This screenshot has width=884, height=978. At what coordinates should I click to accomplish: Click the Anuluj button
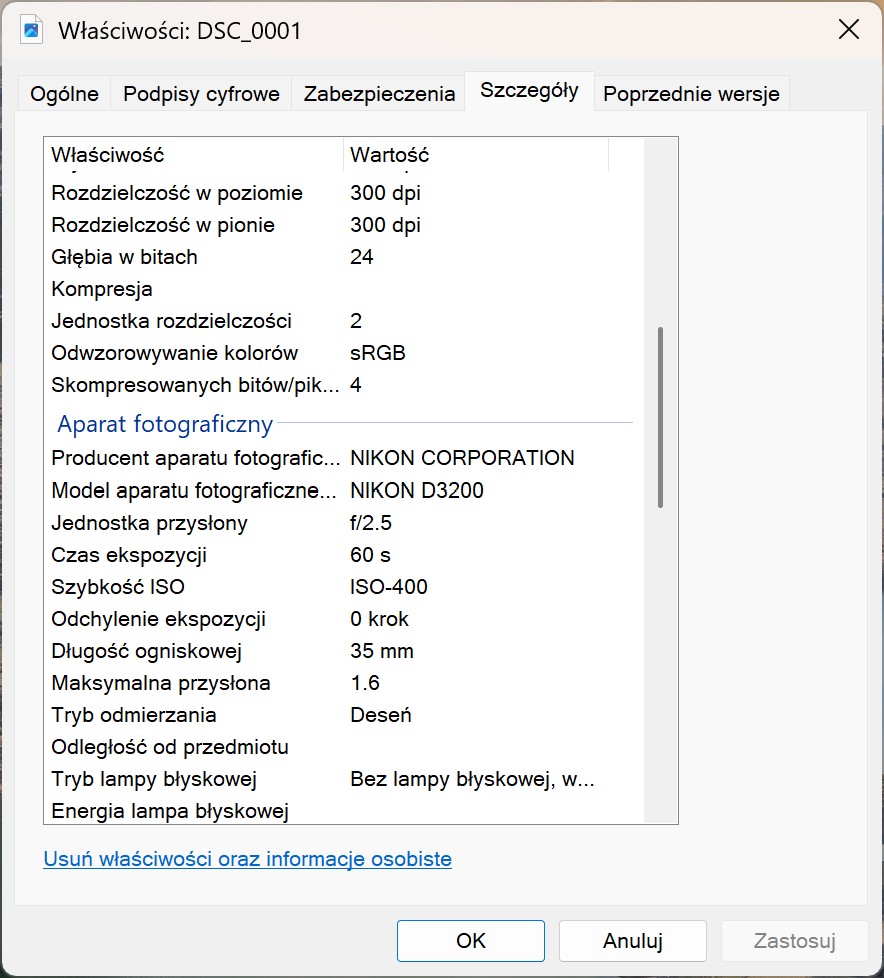(633, 941)
